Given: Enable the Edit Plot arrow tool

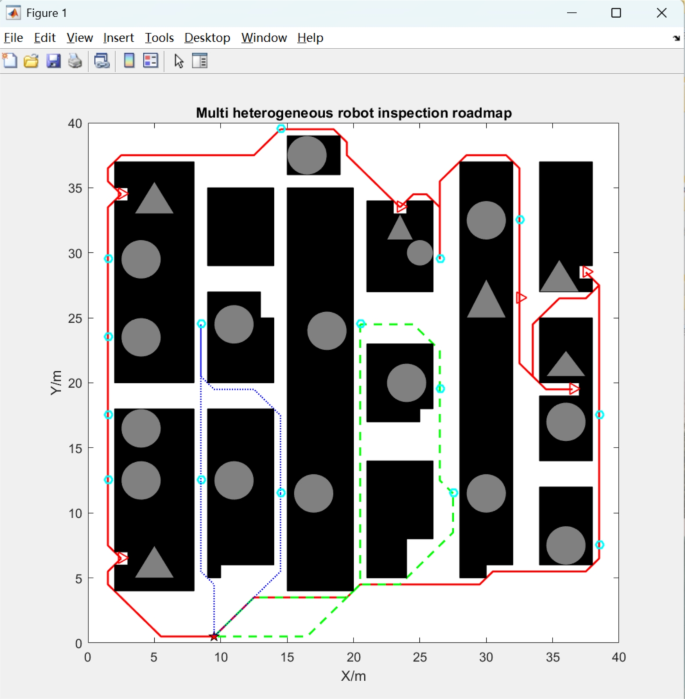Looking at the screenshot, I should coord(179,61).
